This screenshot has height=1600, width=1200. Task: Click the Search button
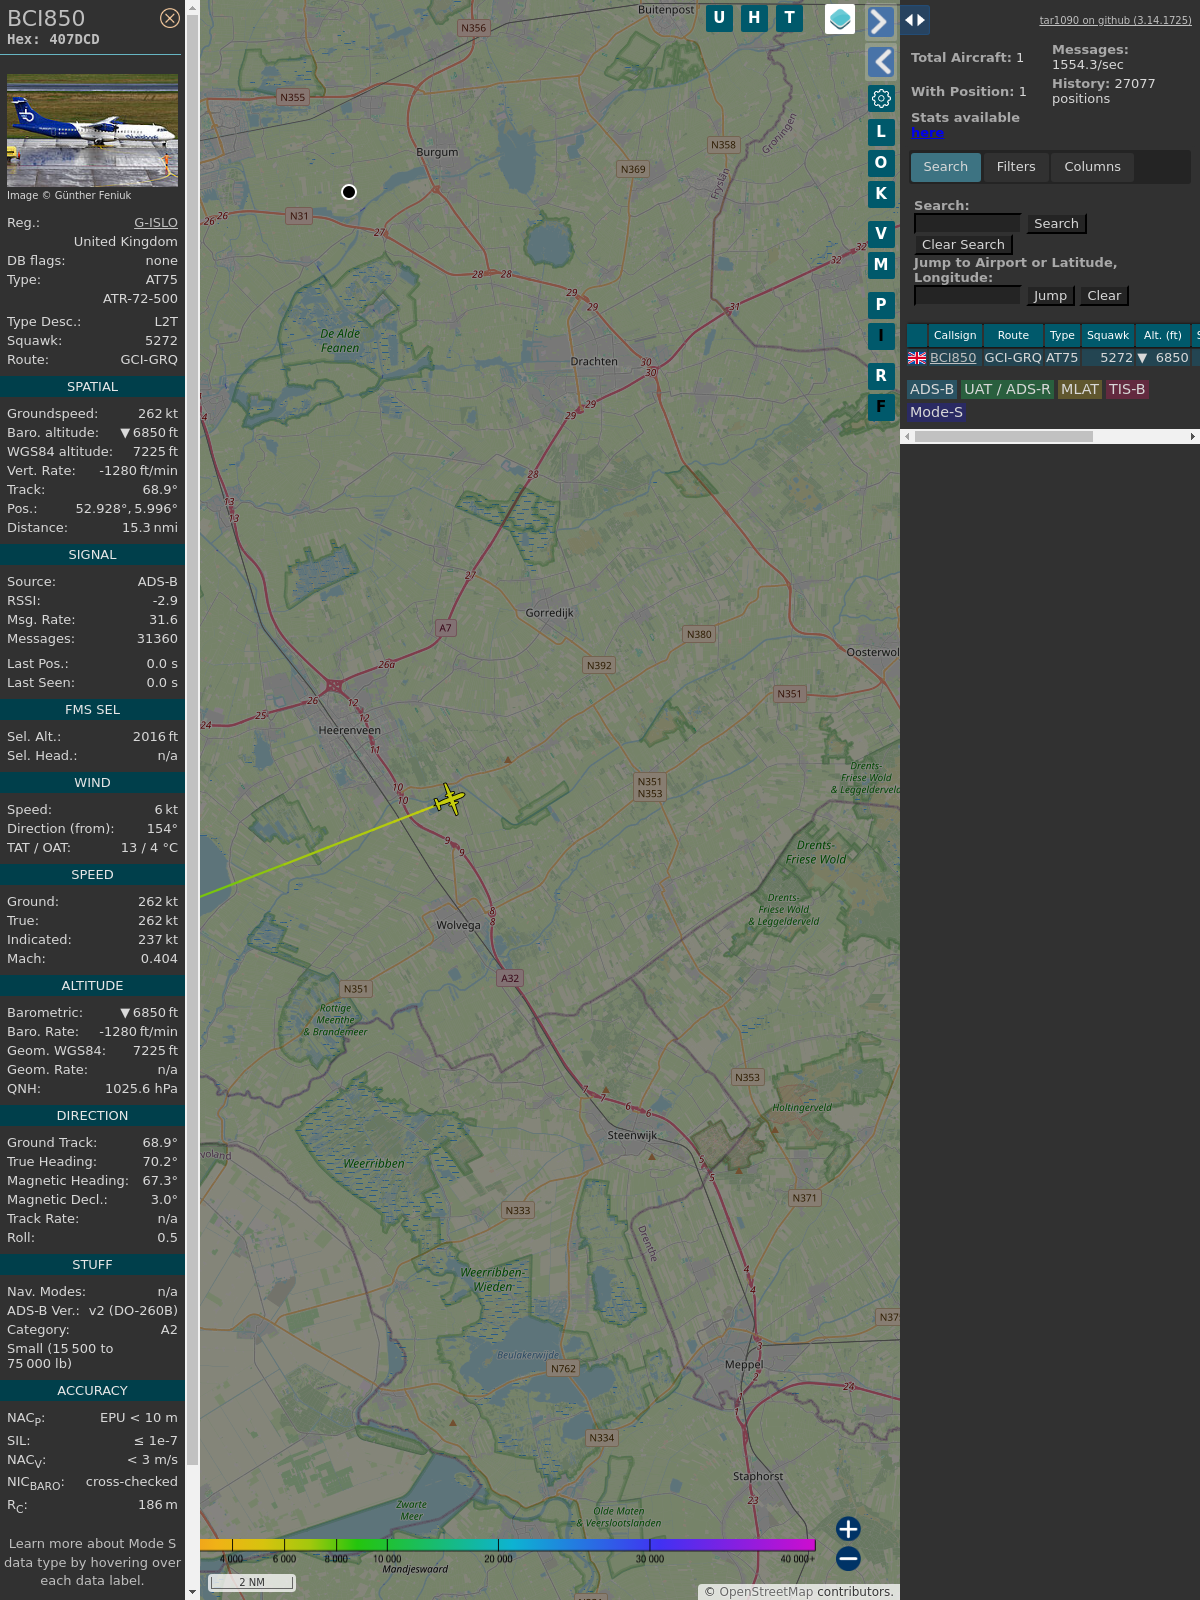click(1056, 224)
